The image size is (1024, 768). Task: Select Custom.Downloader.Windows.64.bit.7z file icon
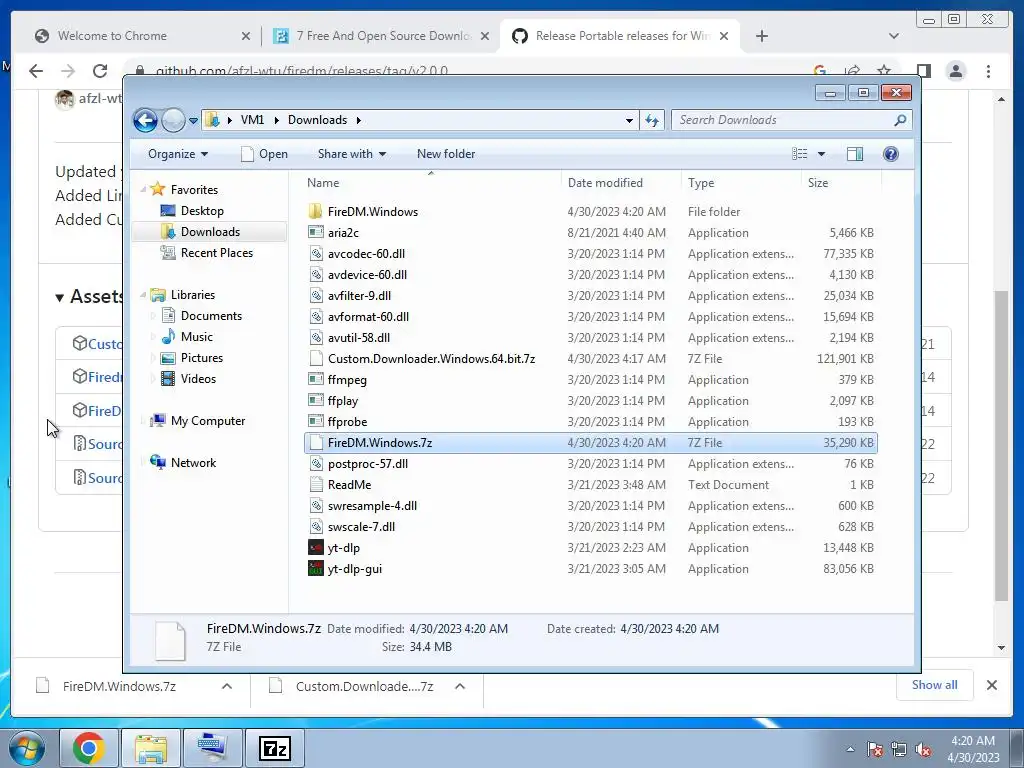(x=315, y=359)
